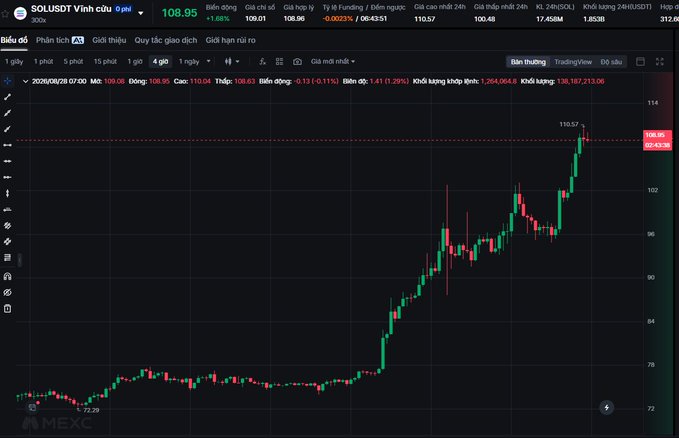Click the Khối lượng 24H(USDT) value 1.853B
Screen dimensions: 679x438
pos(594,19)
